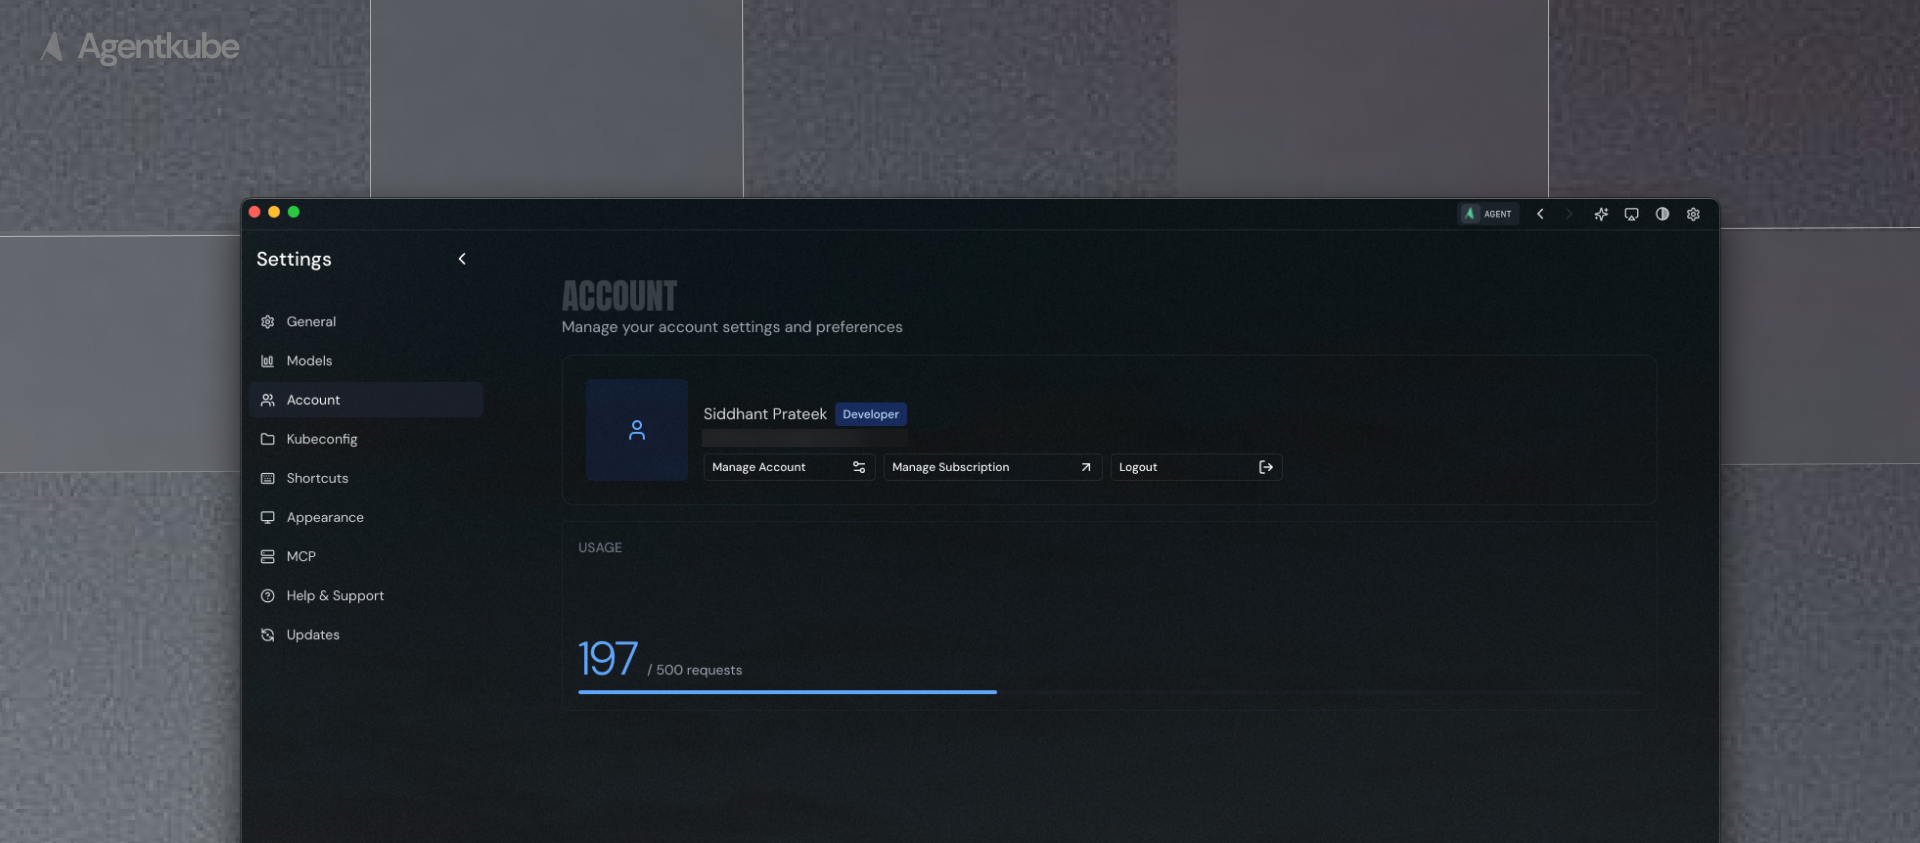Viewport: 1920px width, 843px height.
Task: Click the refresh icon beside Updates
Action: click(267, 635)
